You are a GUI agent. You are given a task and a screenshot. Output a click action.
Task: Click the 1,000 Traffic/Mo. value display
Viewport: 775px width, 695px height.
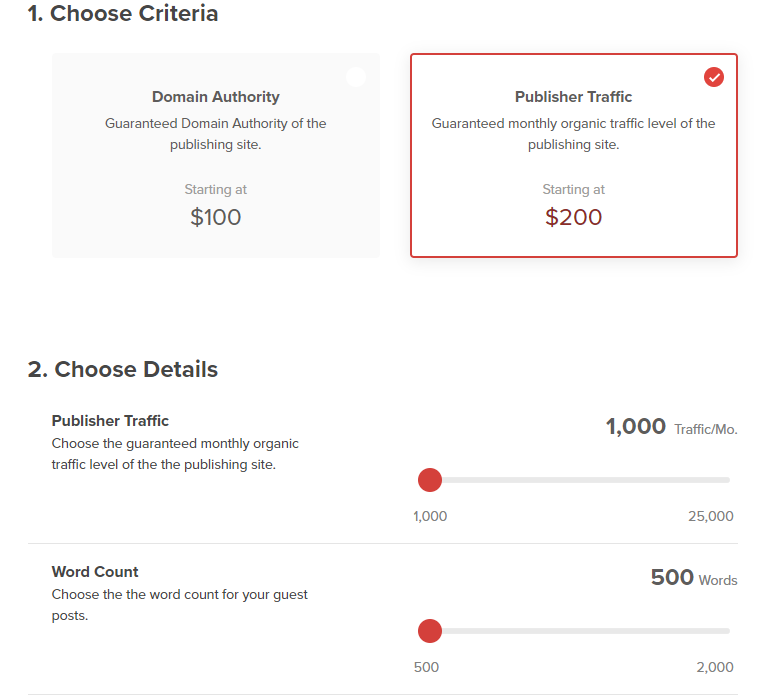tap(672, 427)
